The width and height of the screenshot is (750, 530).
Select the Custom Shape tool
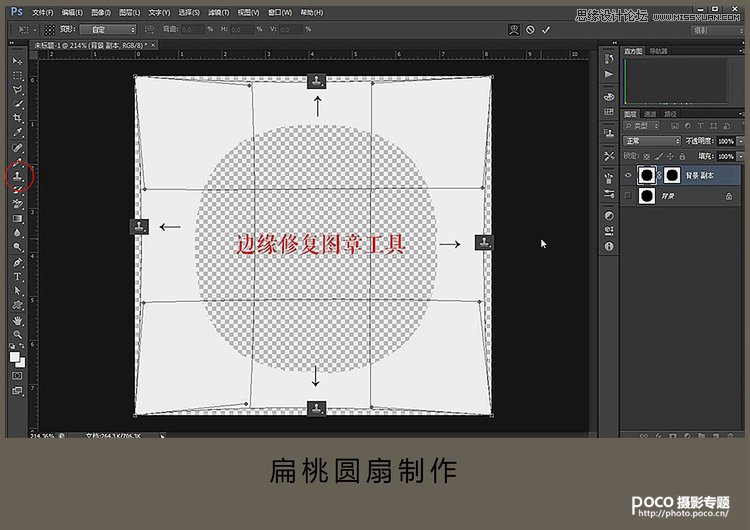(17, 305)
